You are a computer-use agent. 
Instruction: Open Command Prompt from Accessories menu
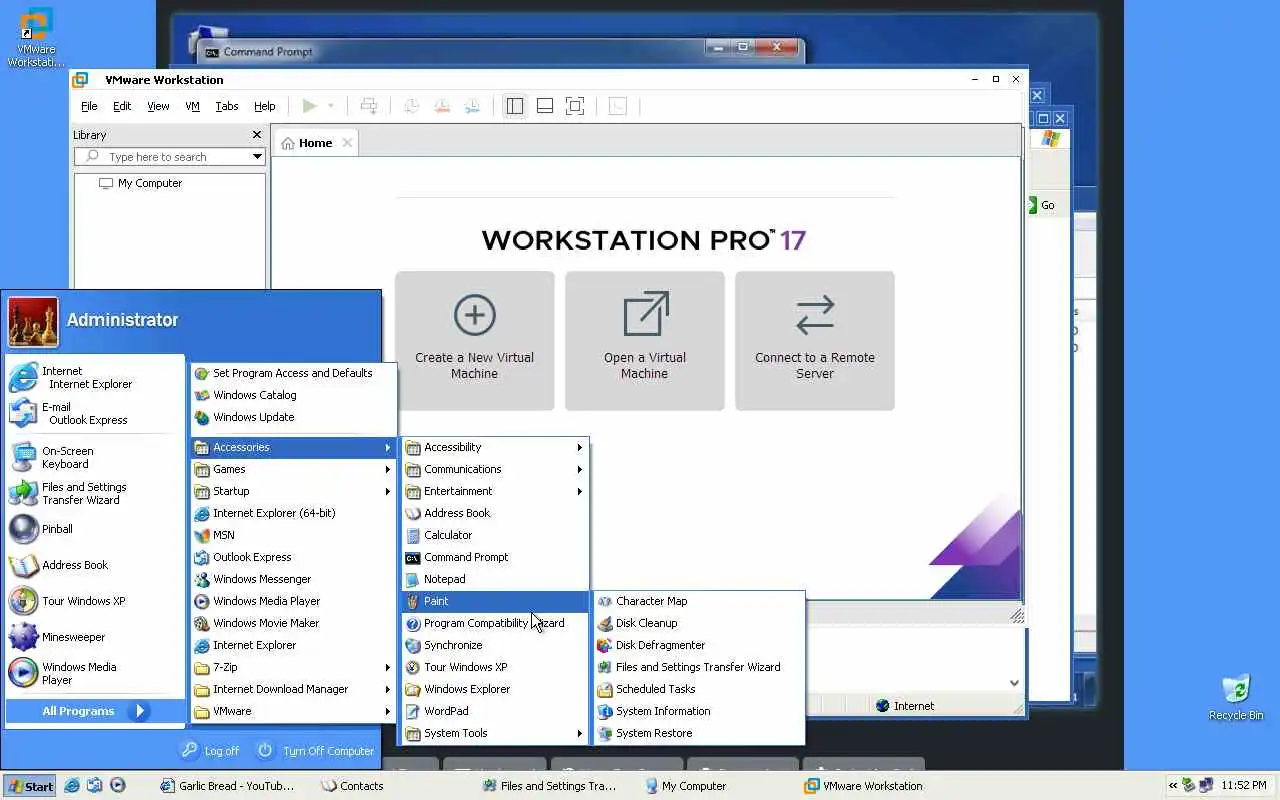tap(495, 557)
